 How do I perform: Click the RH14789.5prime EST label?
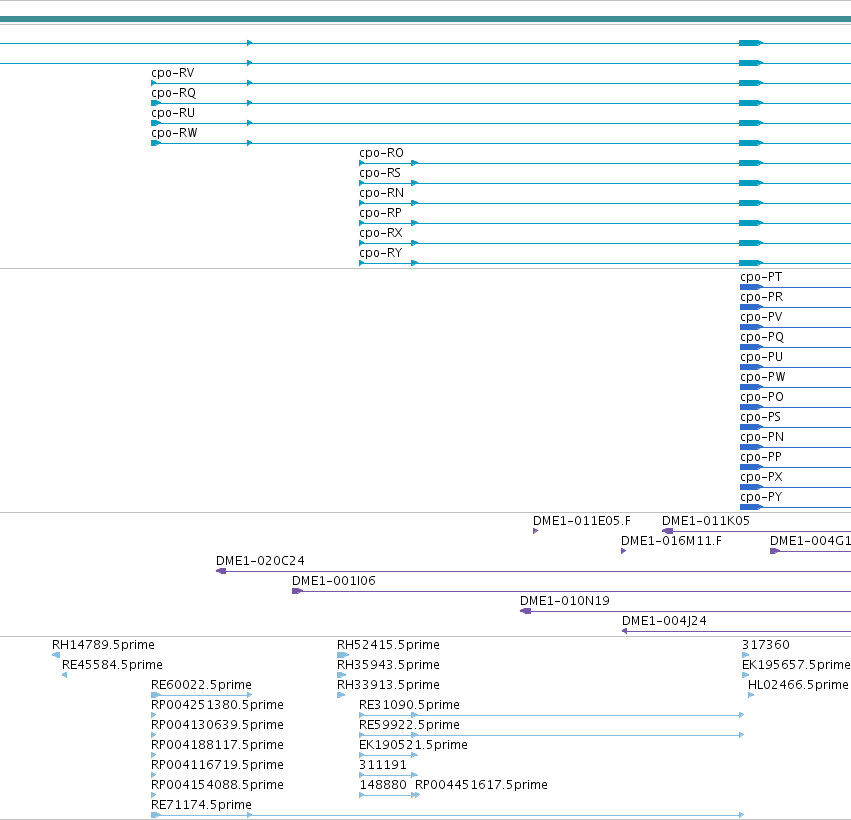(103, 645)
